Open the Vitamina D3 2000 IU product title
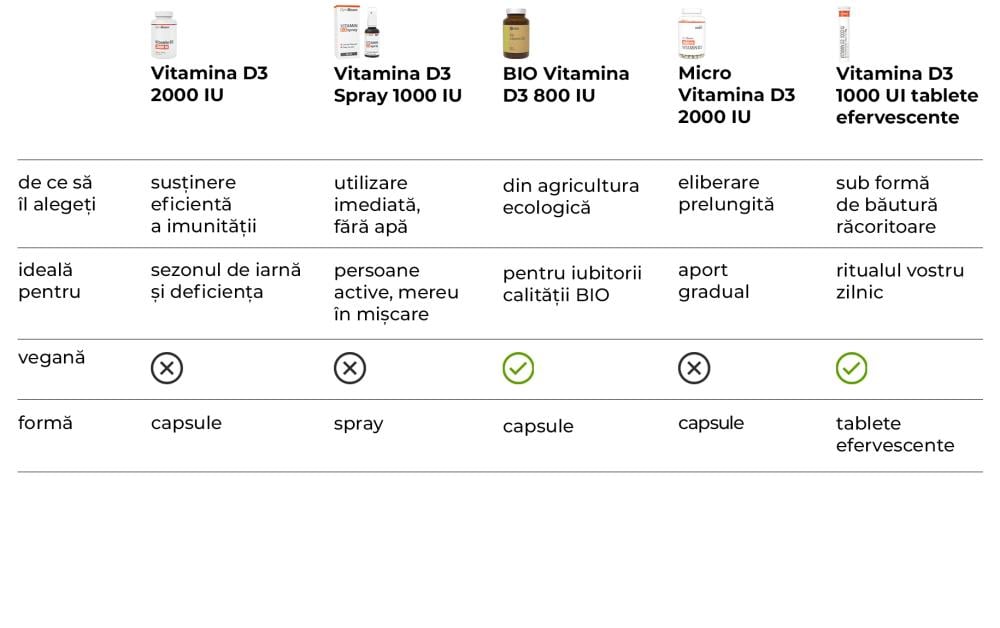Viewport: 1000px width, 628px height. 209,84
